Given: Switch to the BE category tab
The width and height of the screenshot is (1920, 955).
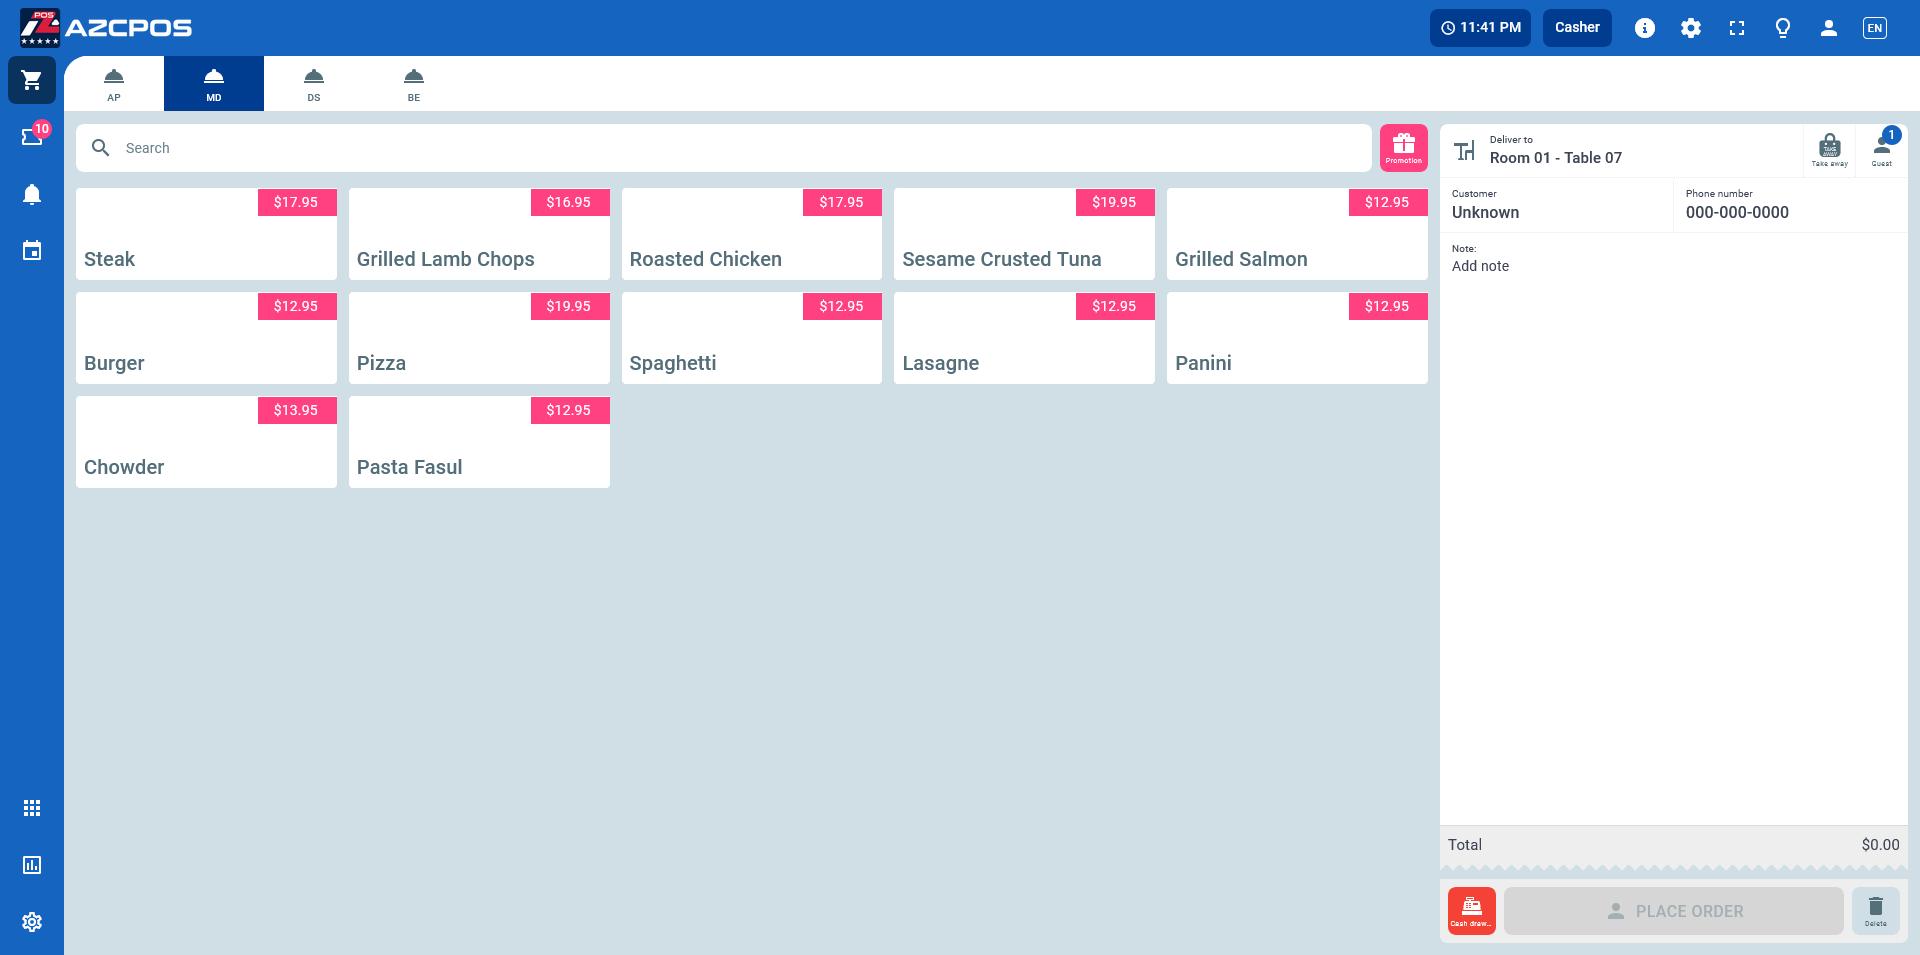Looking at the screenshot, I should coord(414,84).
